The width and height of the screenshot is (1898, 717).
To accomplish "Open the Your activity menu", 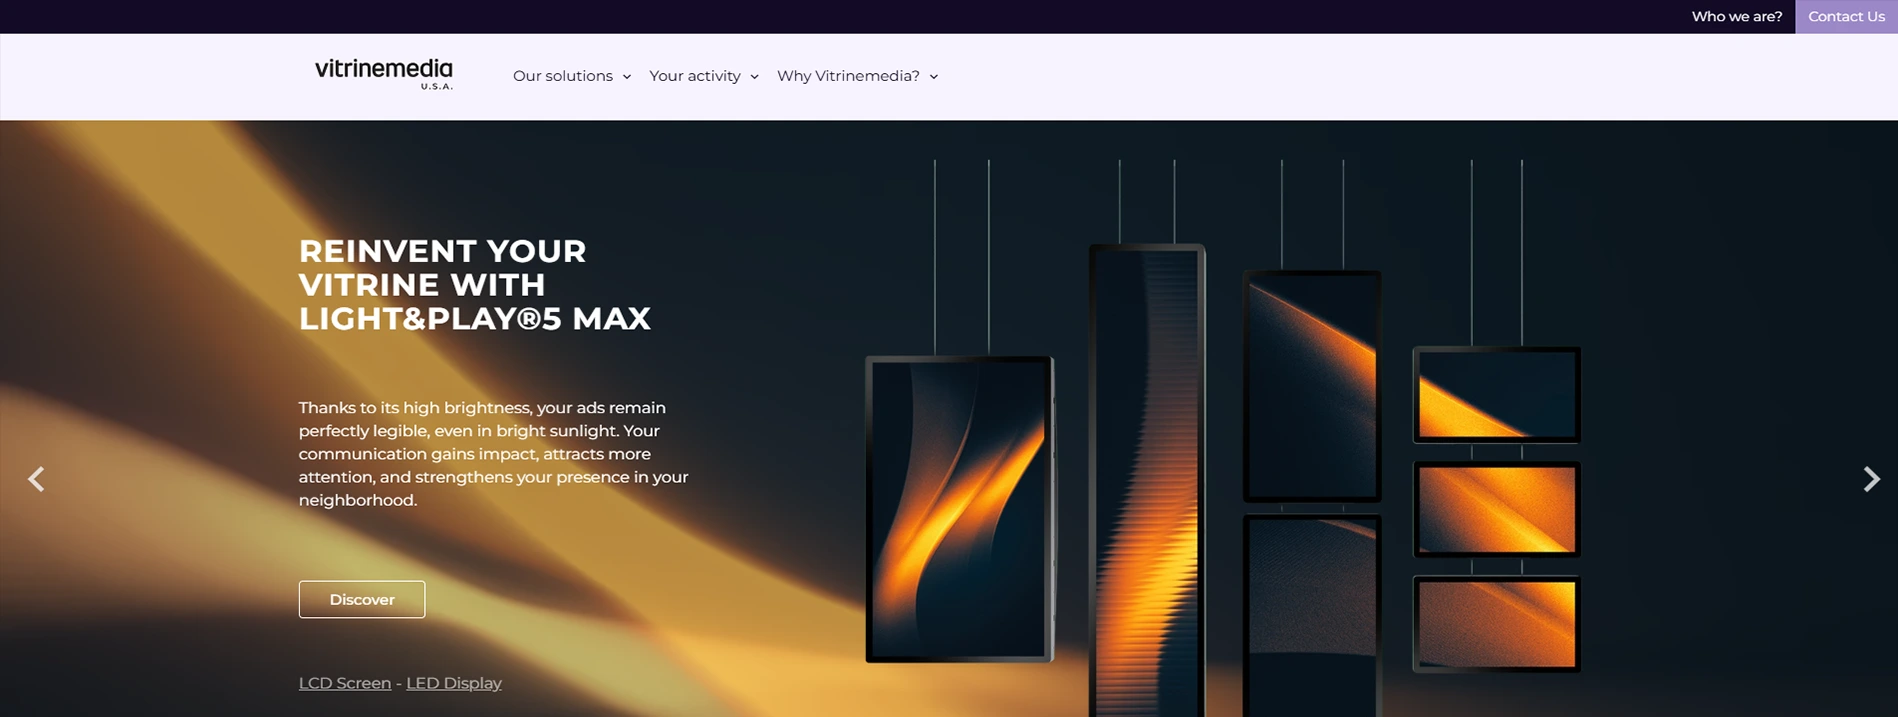I will [695, 76].
